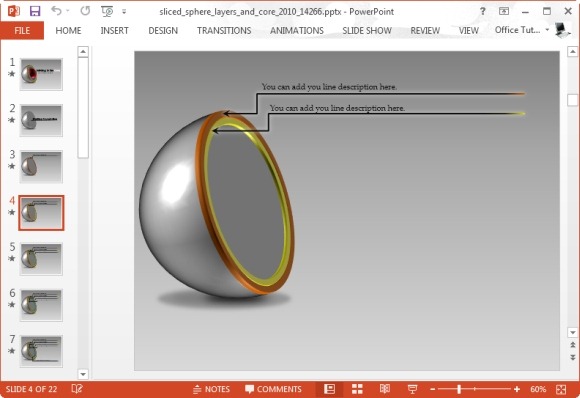The image size is (580, 398).
Task: Open PowerPoint Help question mark
Action: (482, 11)
